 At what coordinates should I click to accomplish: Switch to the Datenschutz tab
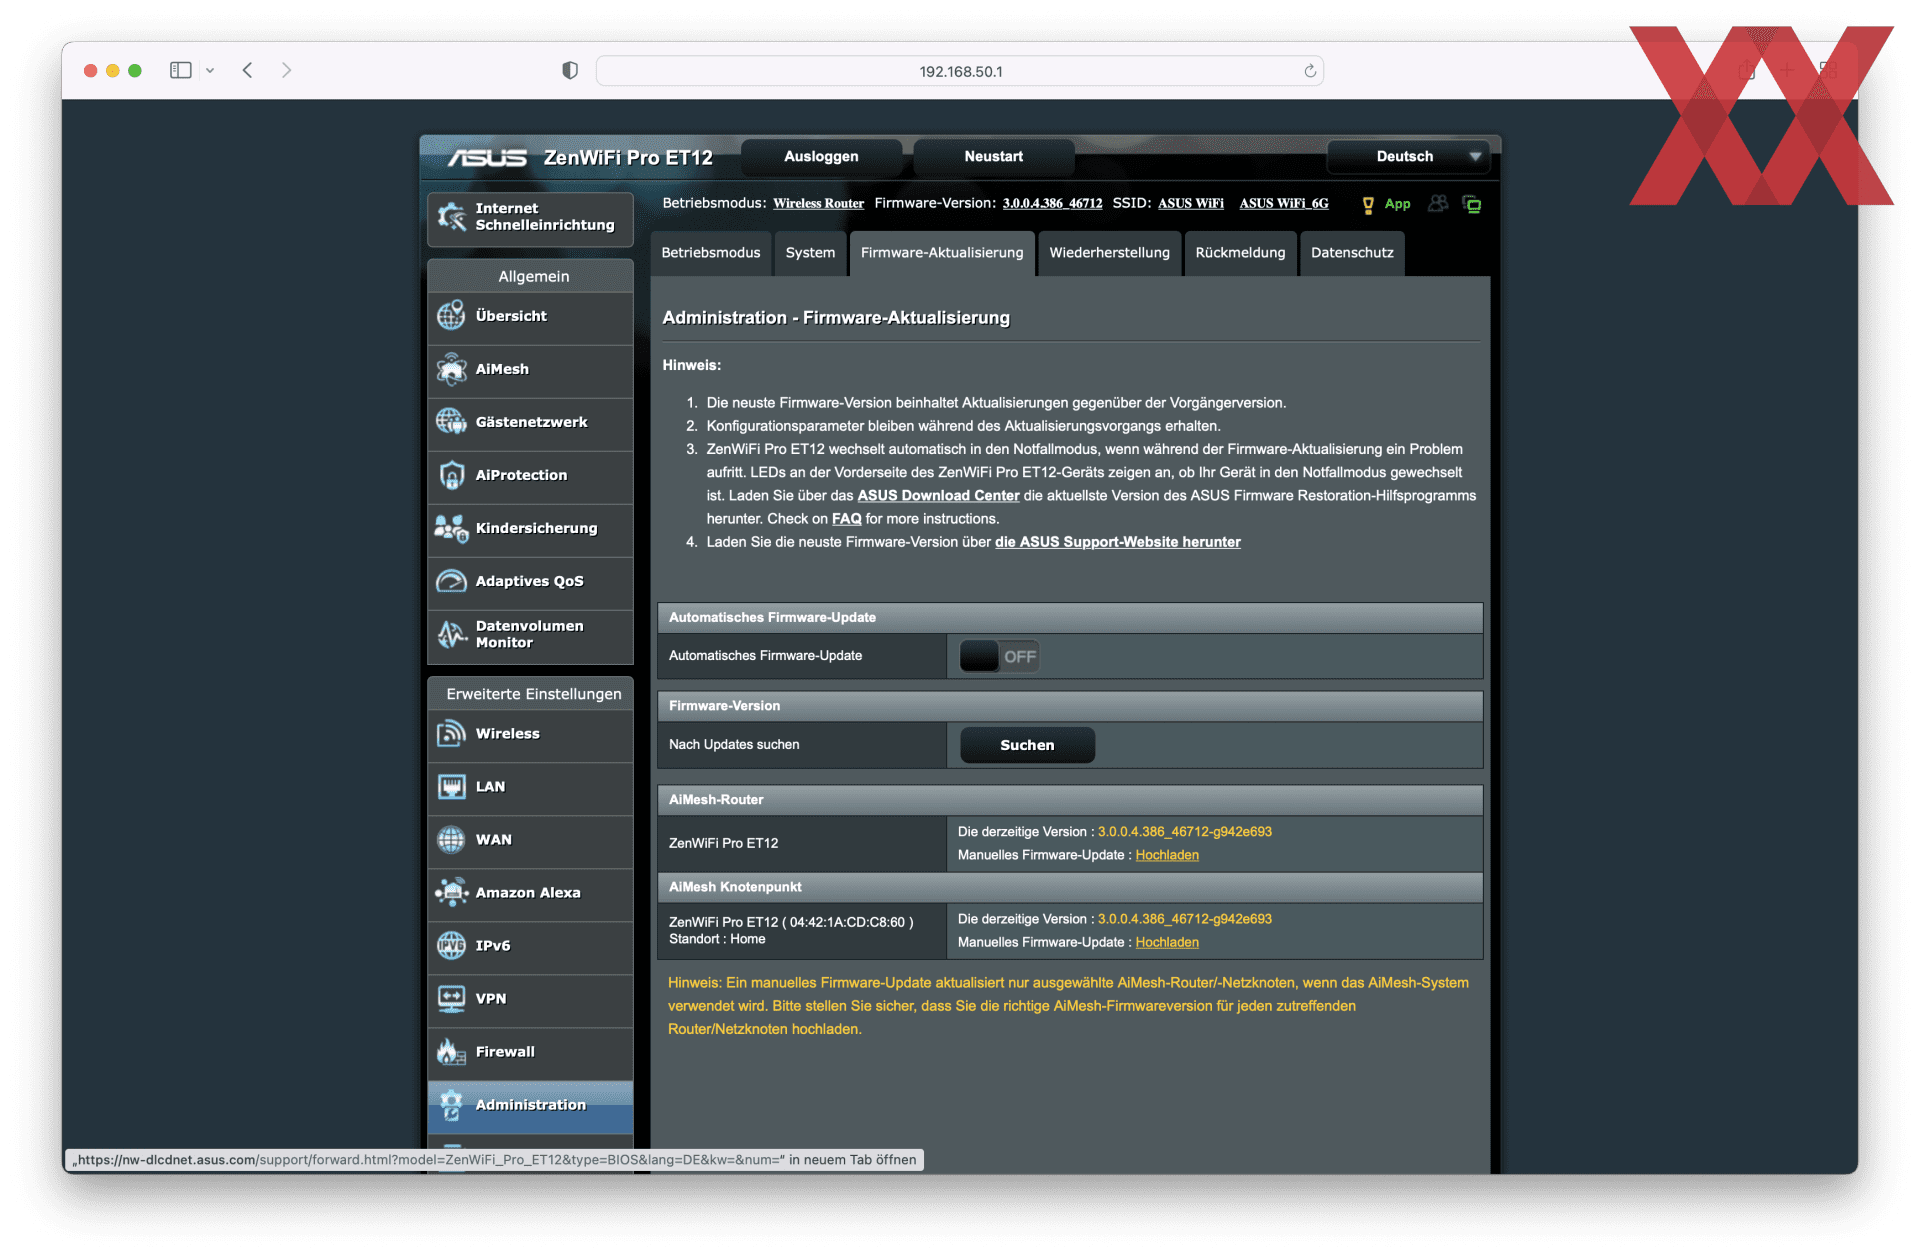pyautogui.click(x=1352, y=253)
